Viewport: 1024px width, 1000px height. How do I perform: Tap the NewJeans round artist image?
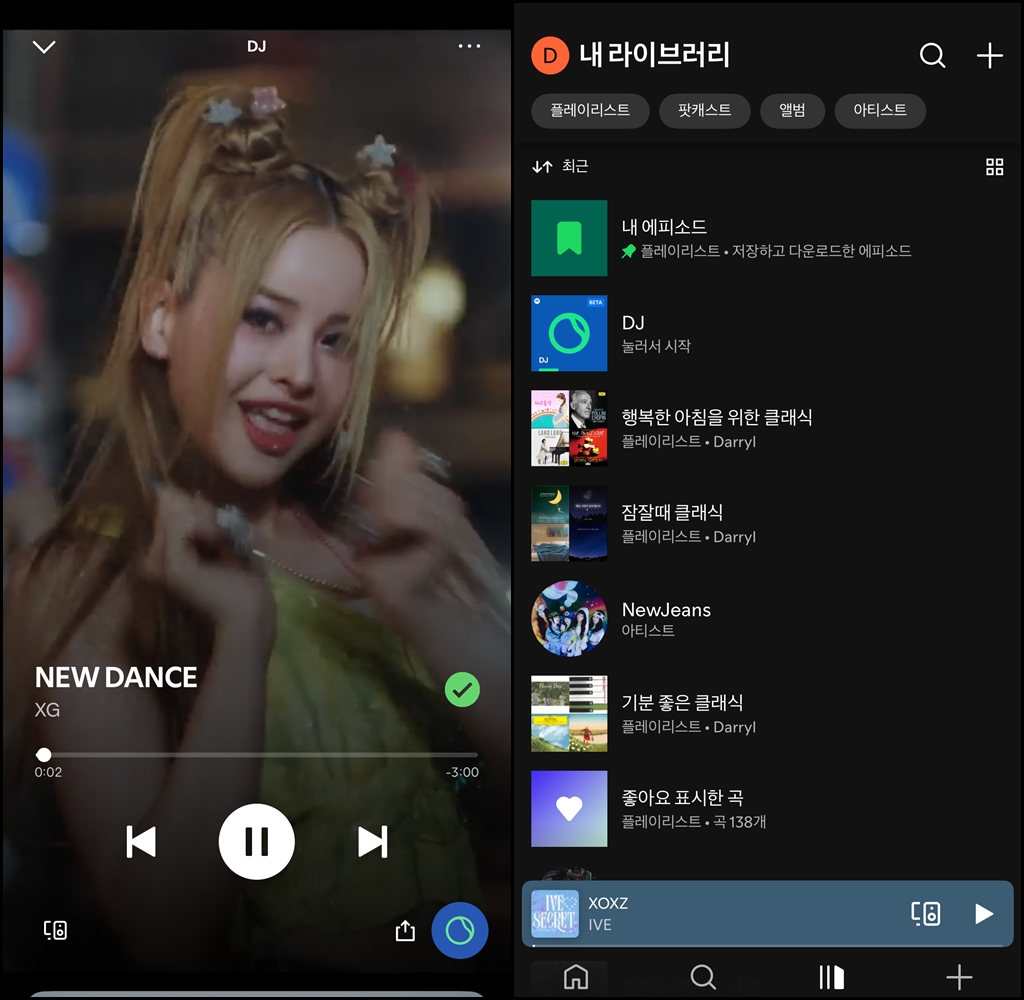click(569, 619)
